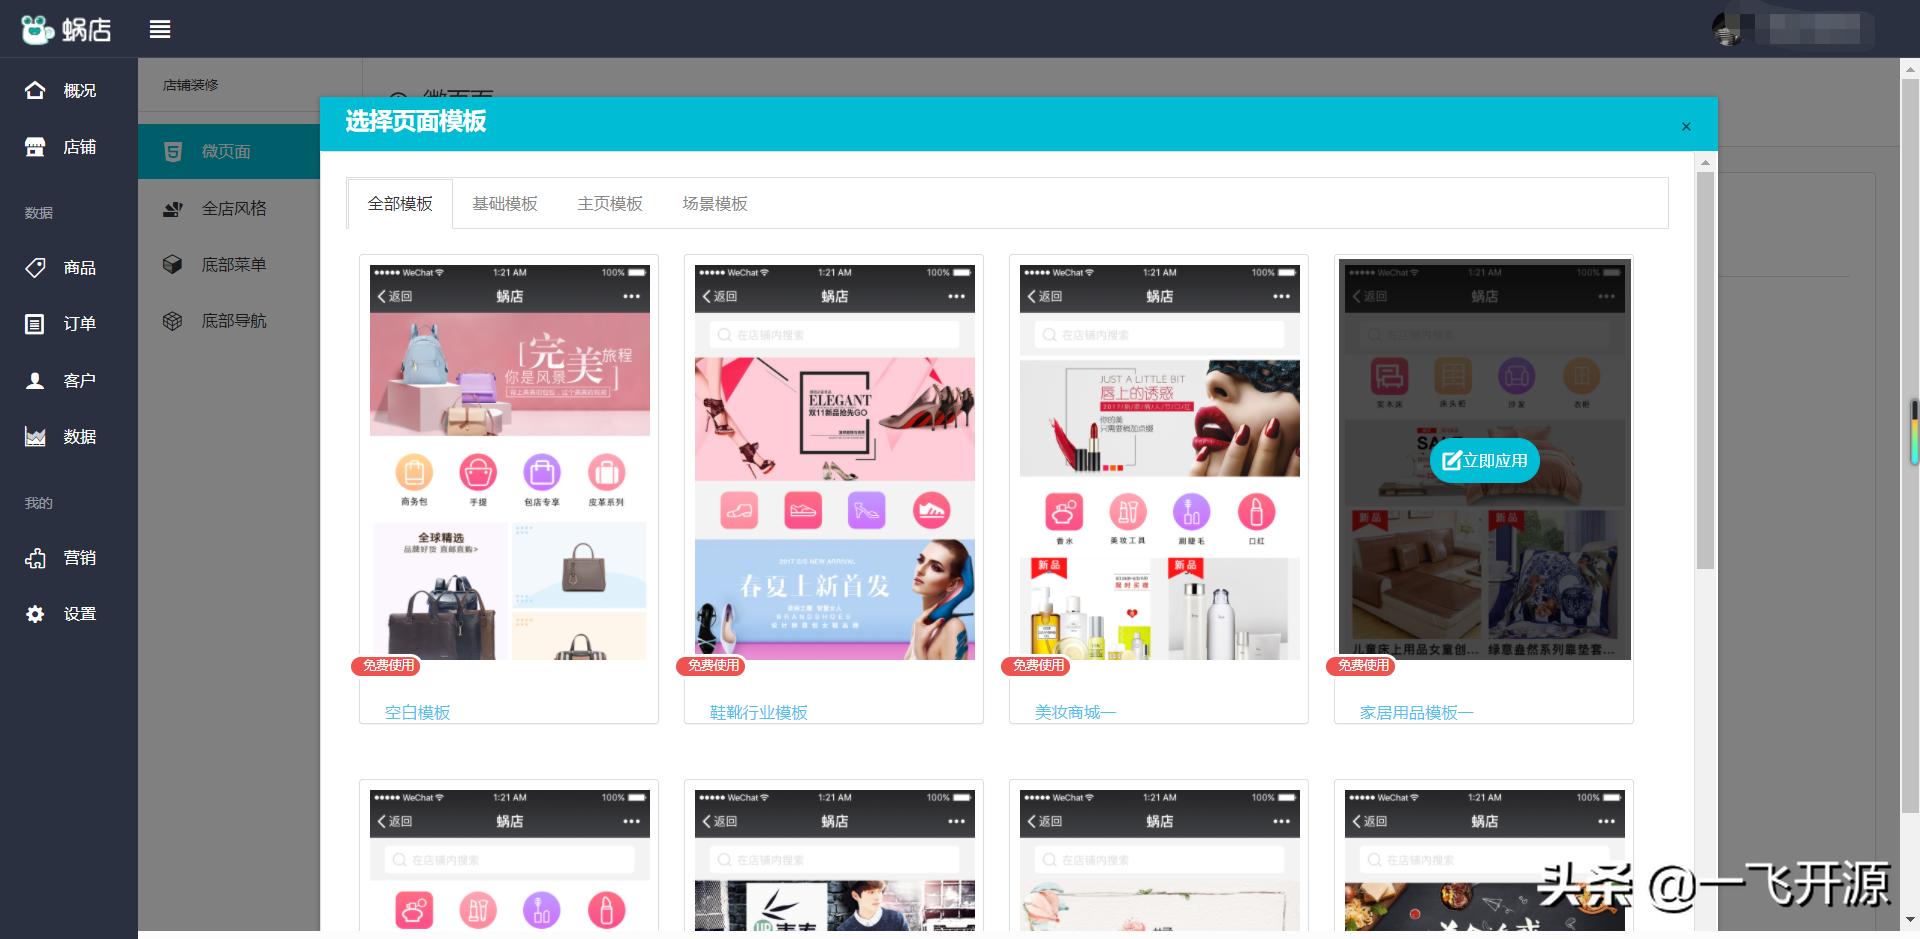Close the 选择页面模板 dialog
This screenshot has height=939, width=1920.
pos(1686,126)
